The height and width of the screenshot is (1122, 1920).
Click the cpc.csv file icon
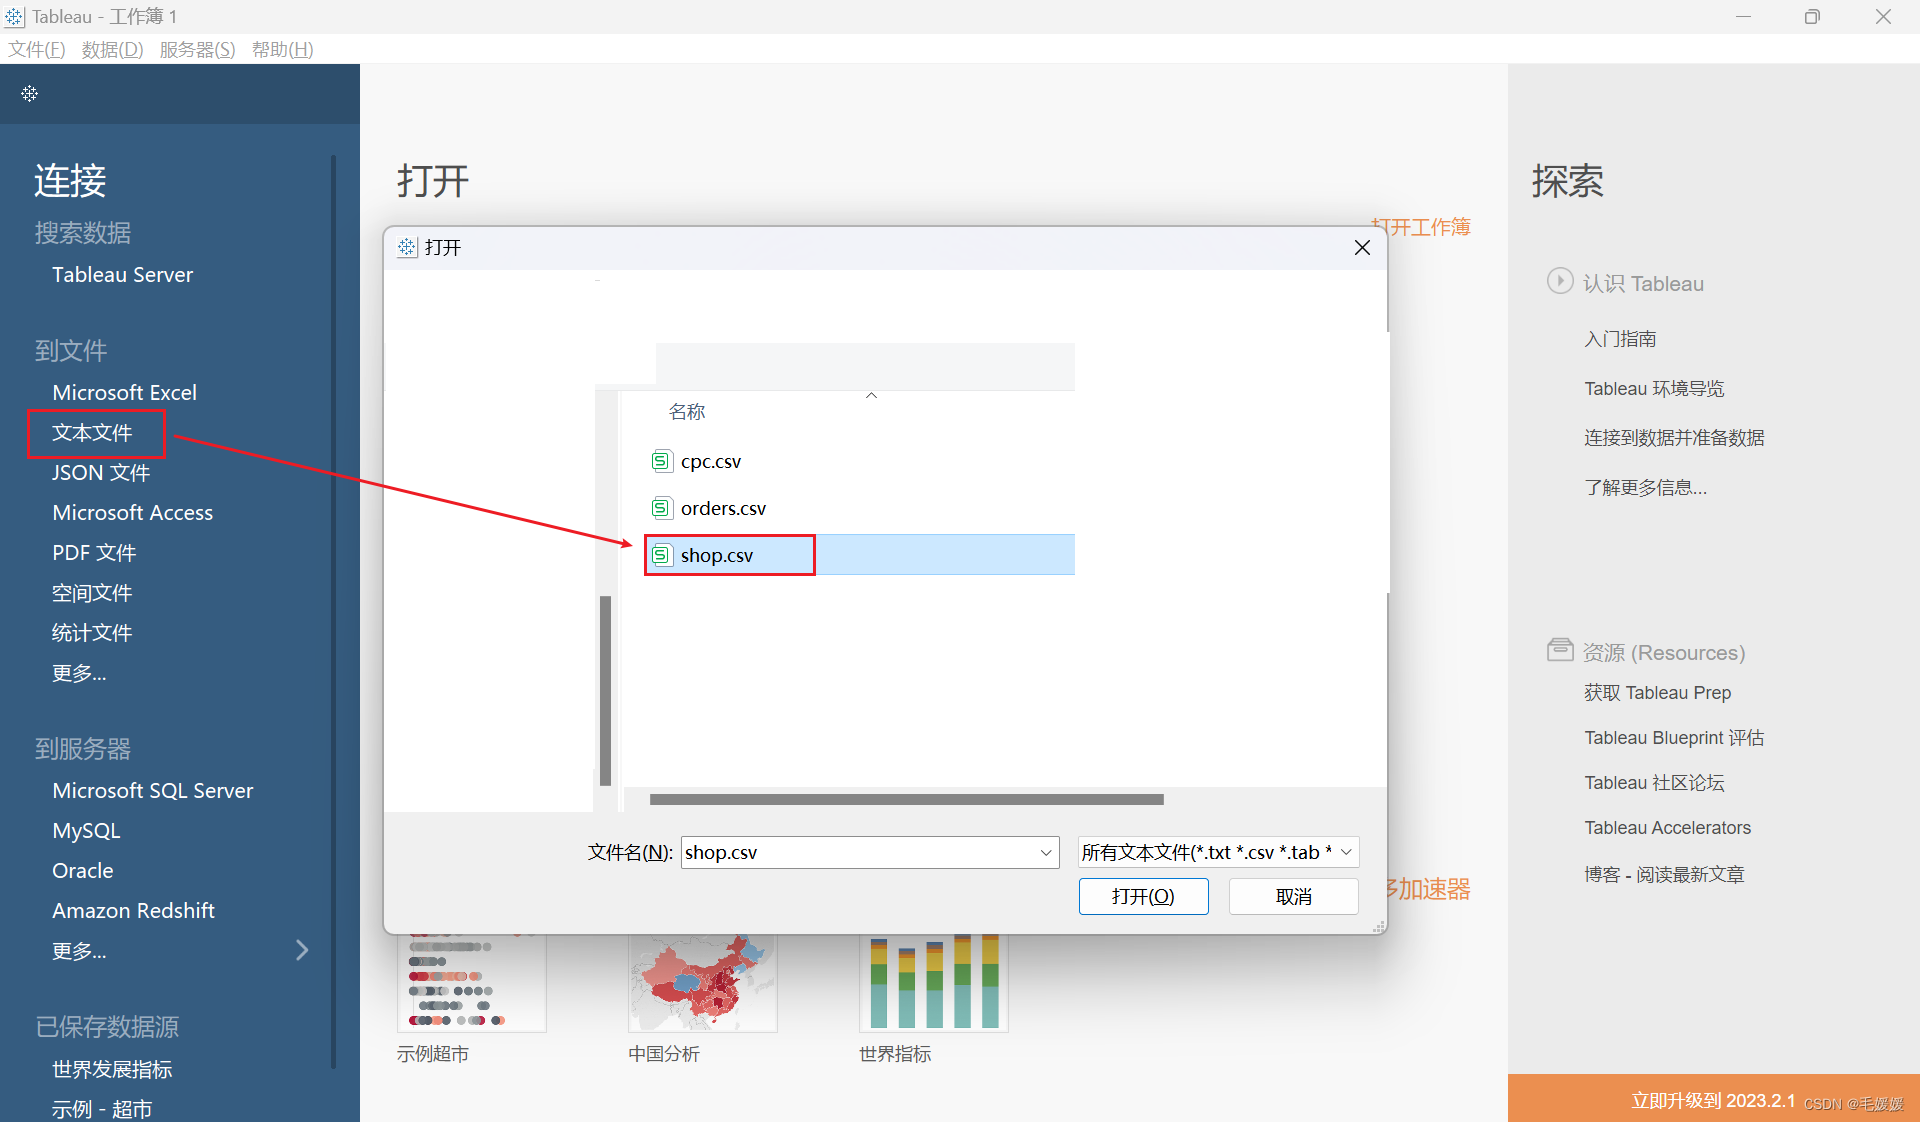click(661, 461)
